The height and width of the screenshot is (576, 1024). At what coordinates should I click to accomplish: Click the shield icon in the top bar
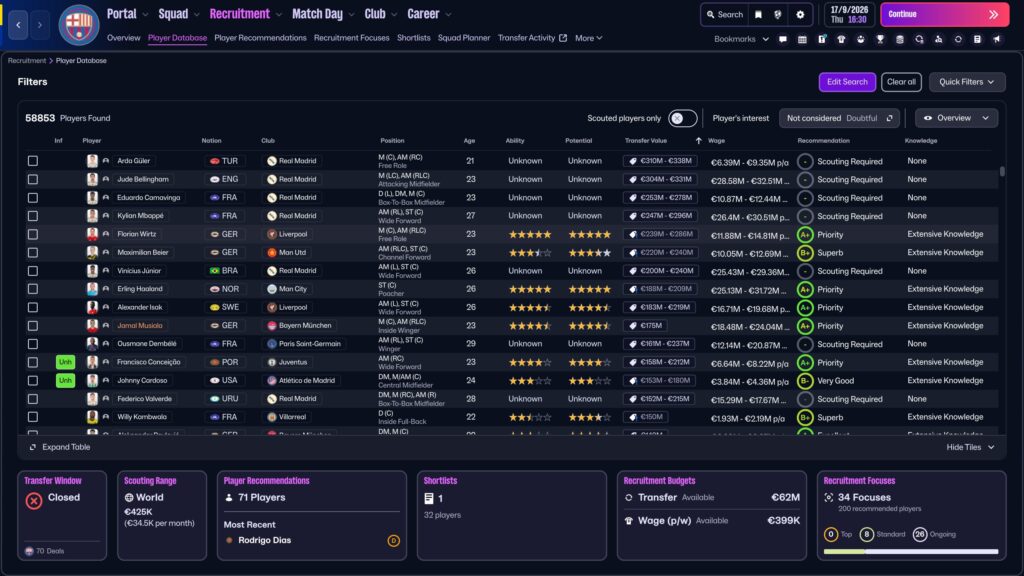pyautogui.click(x=778, y=14)
